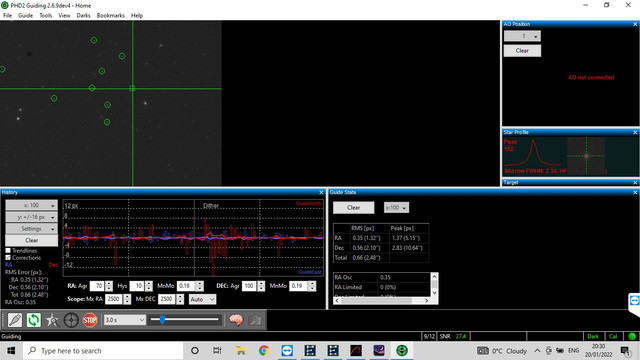640x360 pixels.
Task: Click the Mx DEC input field
Action: (167, 299)
